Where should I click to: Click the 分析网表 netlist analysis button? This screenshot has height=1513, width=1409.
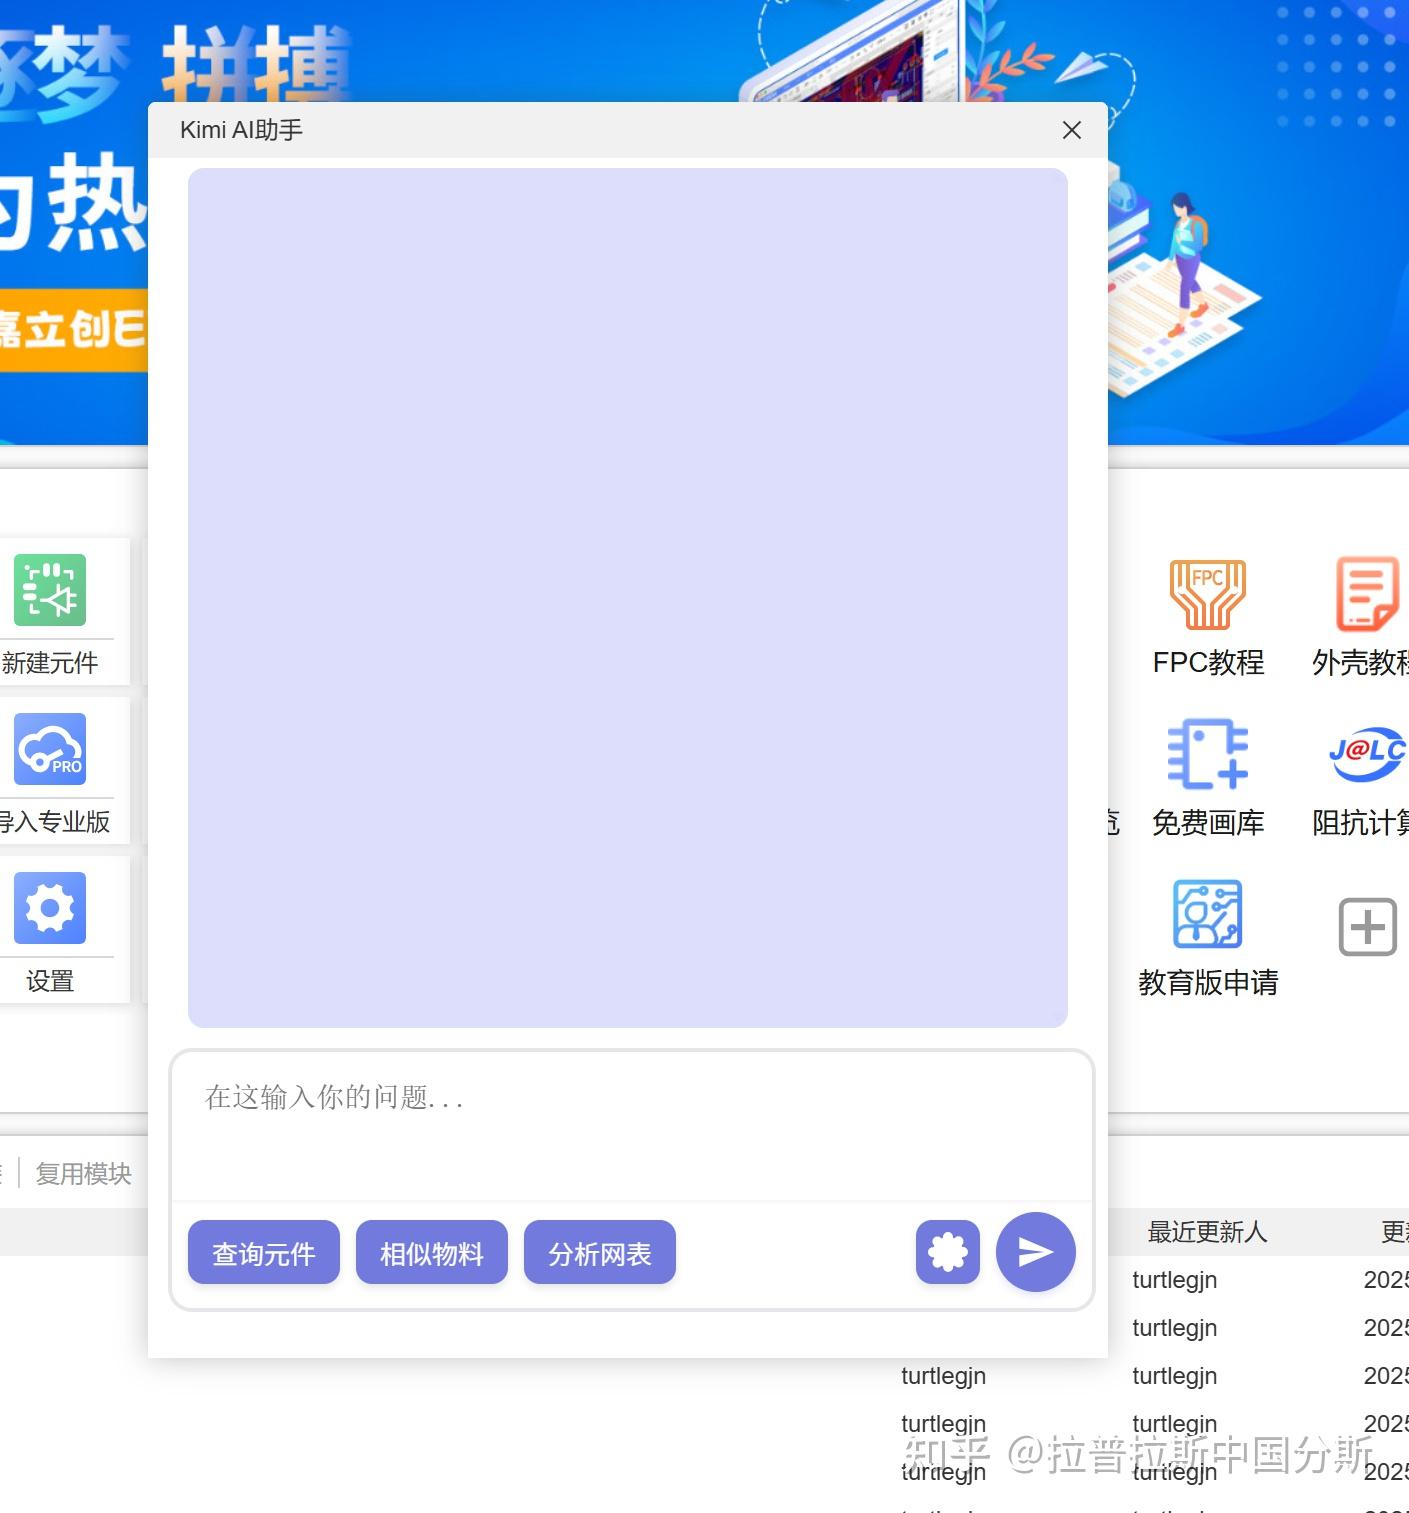[599, 1252]
